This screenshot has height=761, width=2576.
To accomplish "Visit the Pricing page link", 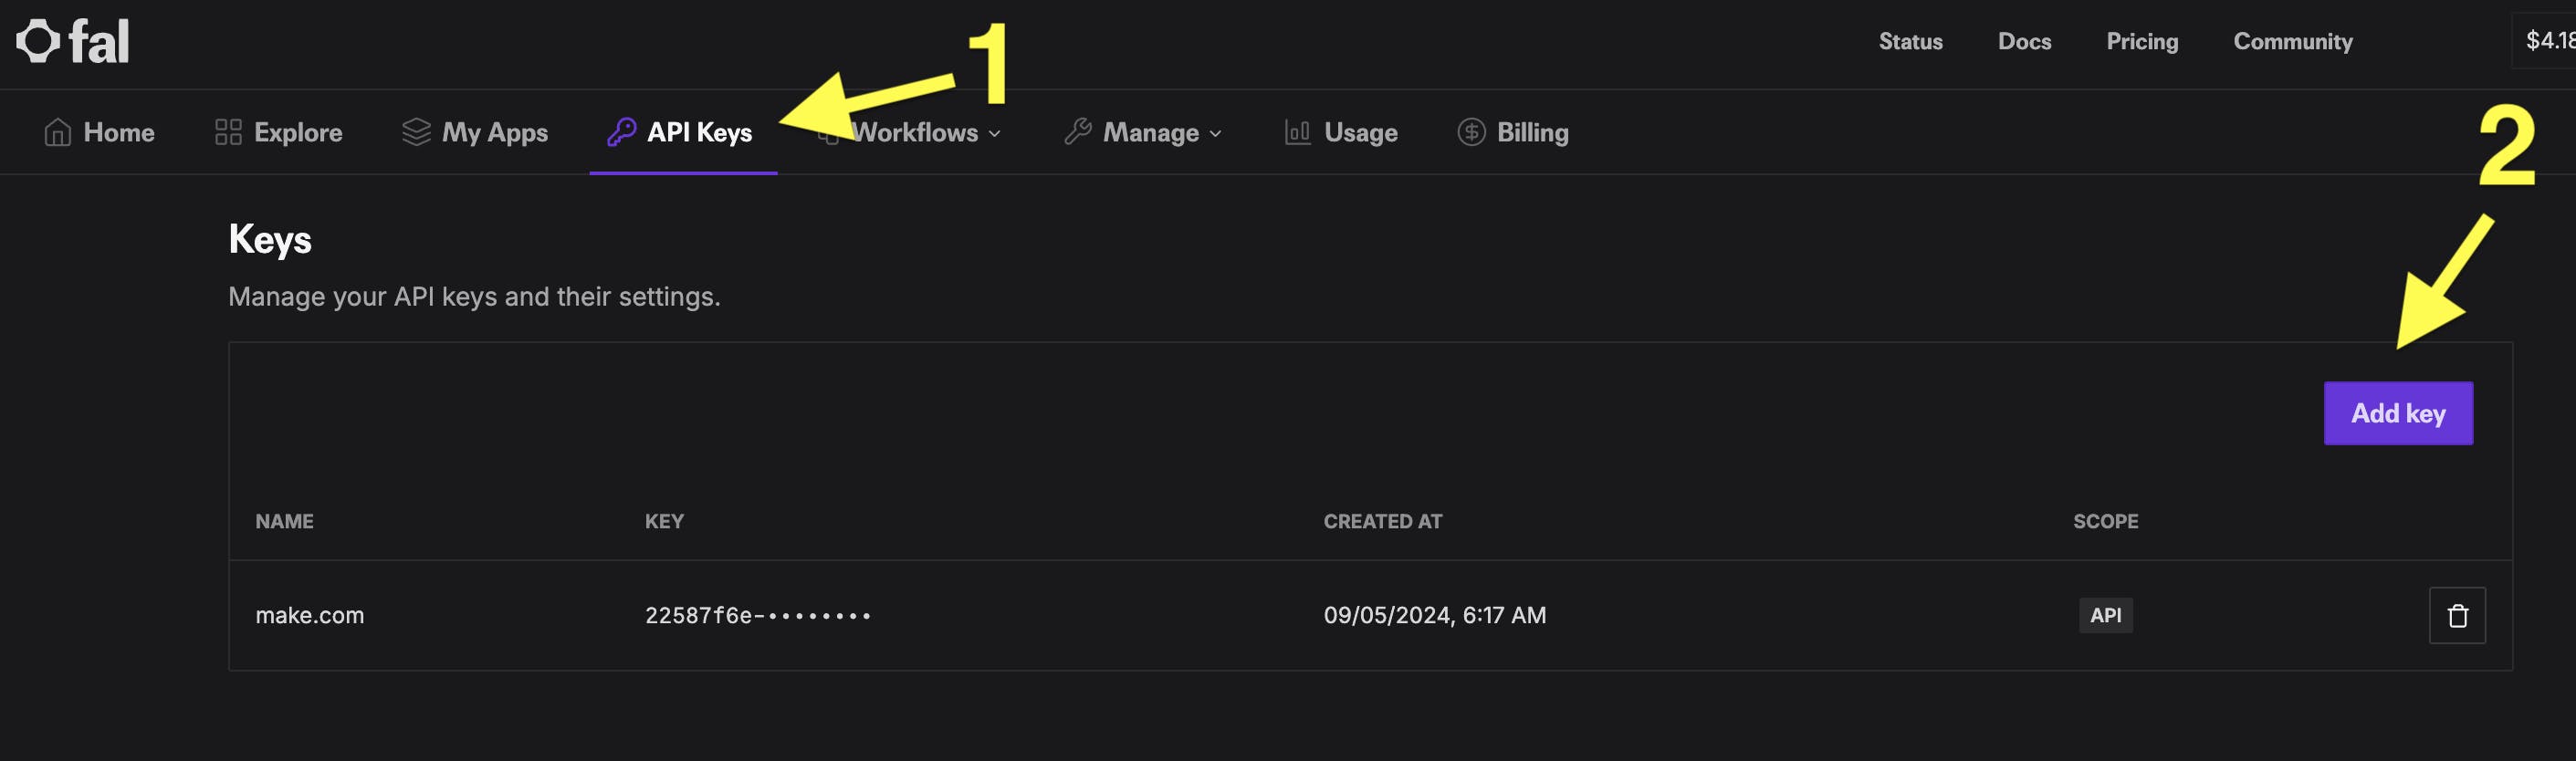I will click(x=2141, y=41).
